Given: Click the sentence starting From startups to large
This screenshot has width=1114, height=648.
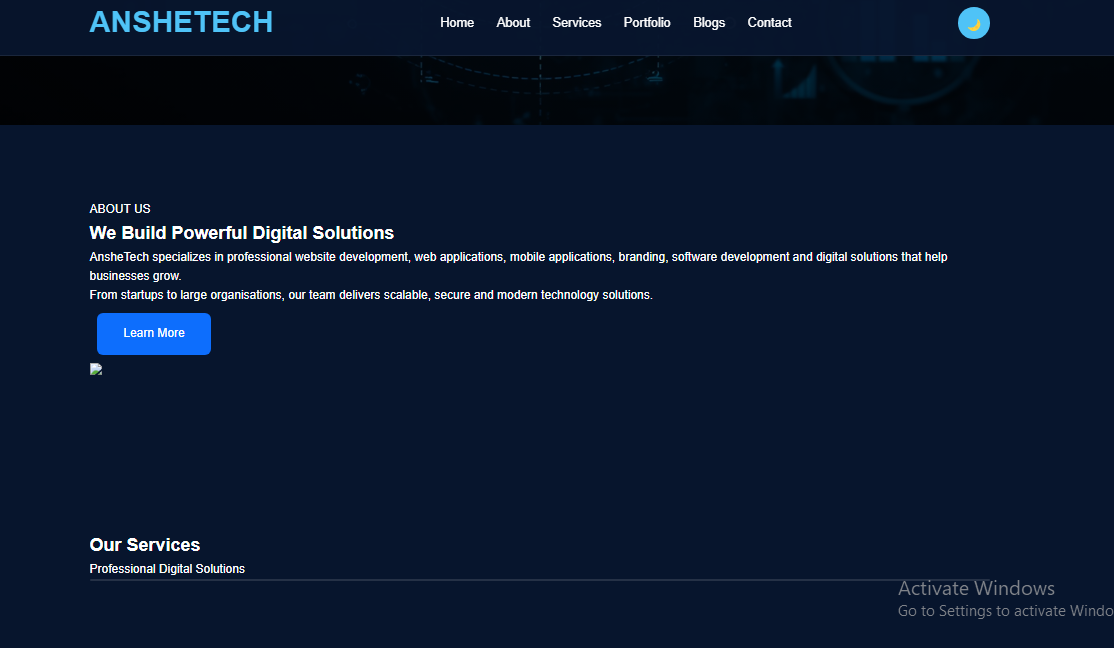Looking at the screenshot, I should click(371, 295).
